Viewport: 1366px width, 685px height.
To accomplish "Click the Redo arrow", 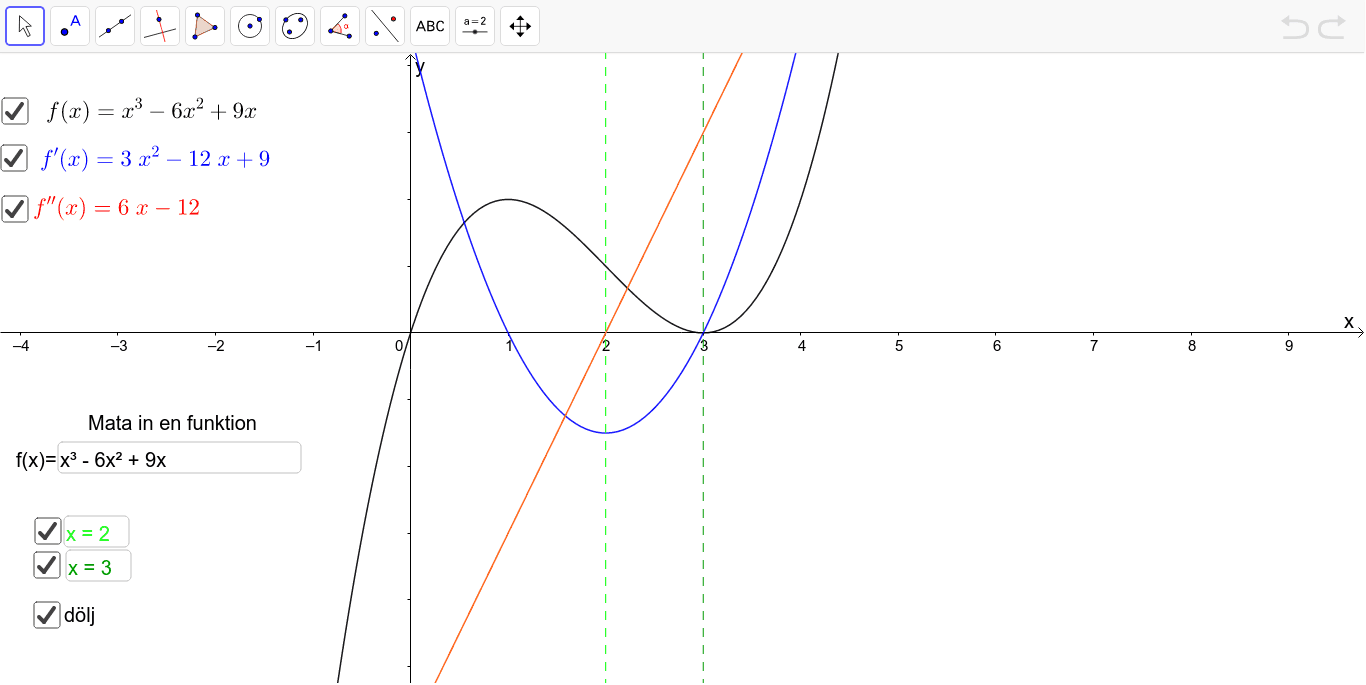I will 1332,27.
